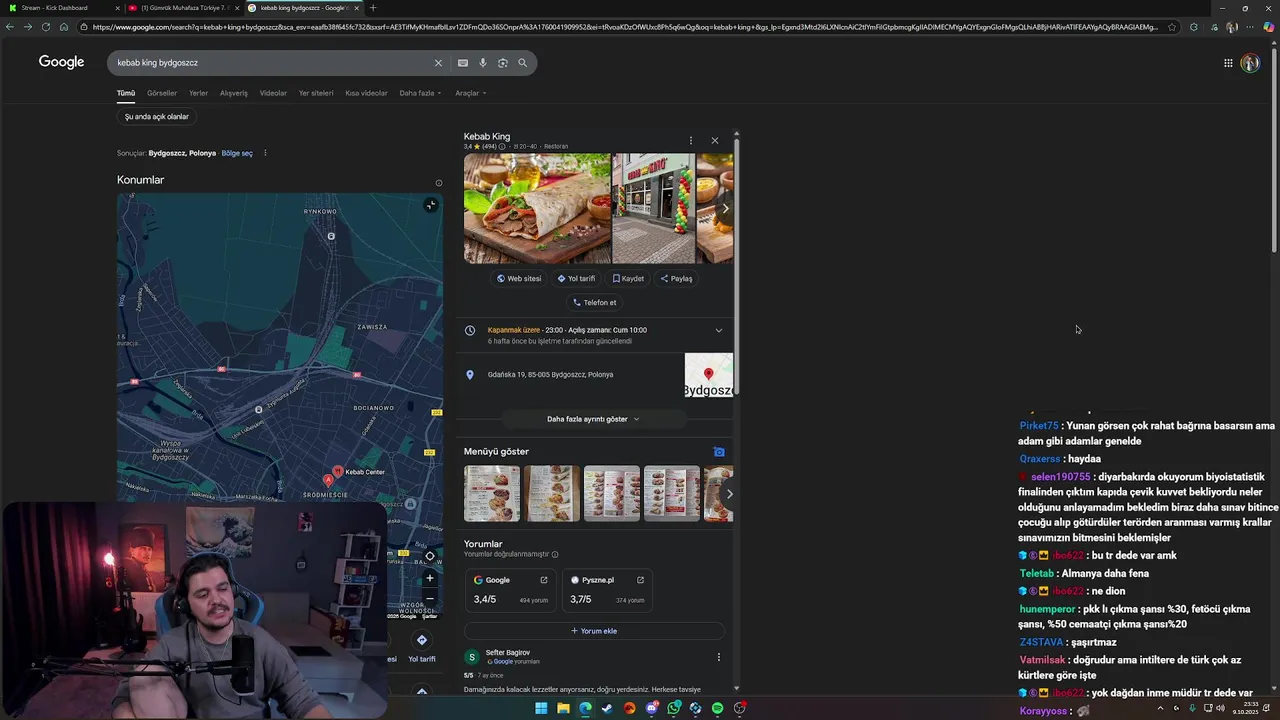Share place with Paylaş button
Screen dimensions: 1280x720
pyautogui.click(x=677, y=279)
